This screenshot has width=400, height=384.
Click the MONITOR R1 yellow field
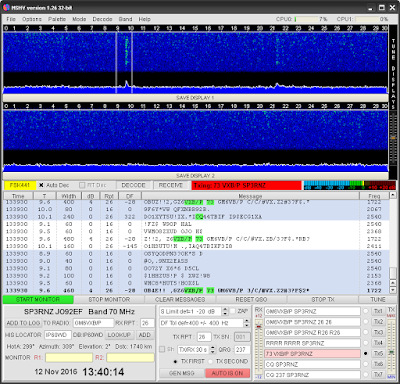click(69, 357)
